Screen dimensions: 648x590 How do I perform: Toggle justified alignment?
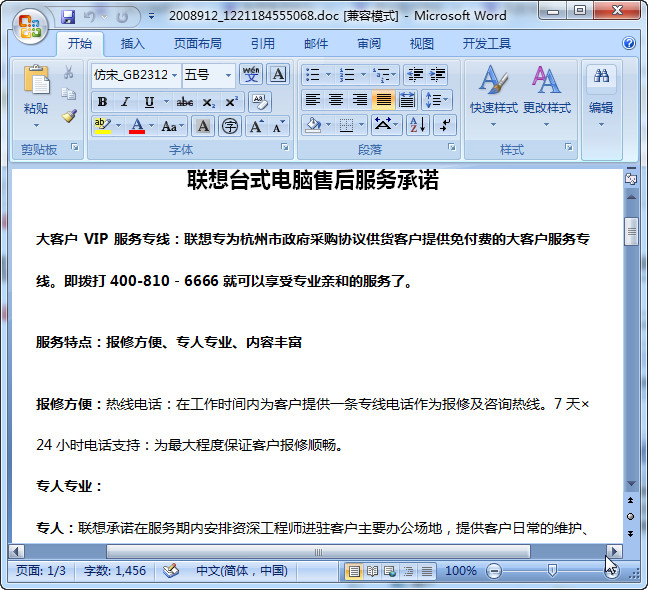[x=383, y=100]
